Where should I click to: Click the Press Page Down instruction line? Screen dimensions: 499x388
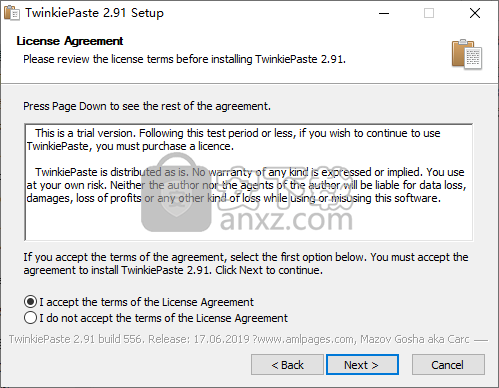[x=147, y=106]
